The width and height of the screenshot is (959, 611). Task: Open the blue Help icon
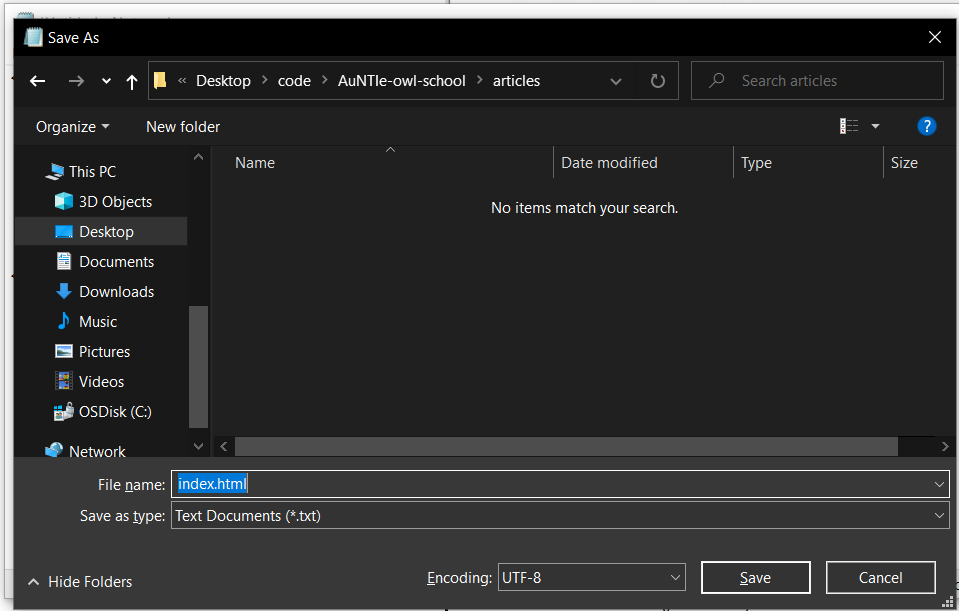click(x=927, y=126)
